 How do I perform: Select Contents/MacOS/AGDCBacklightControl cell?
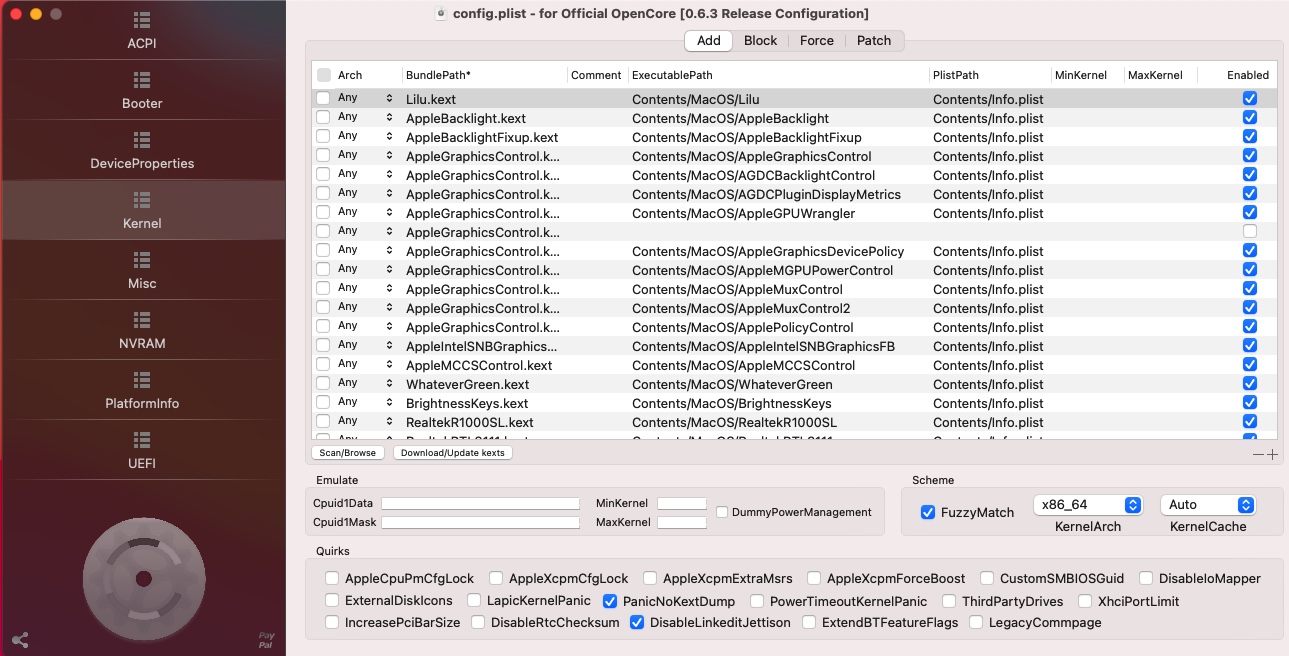(753, 175)
